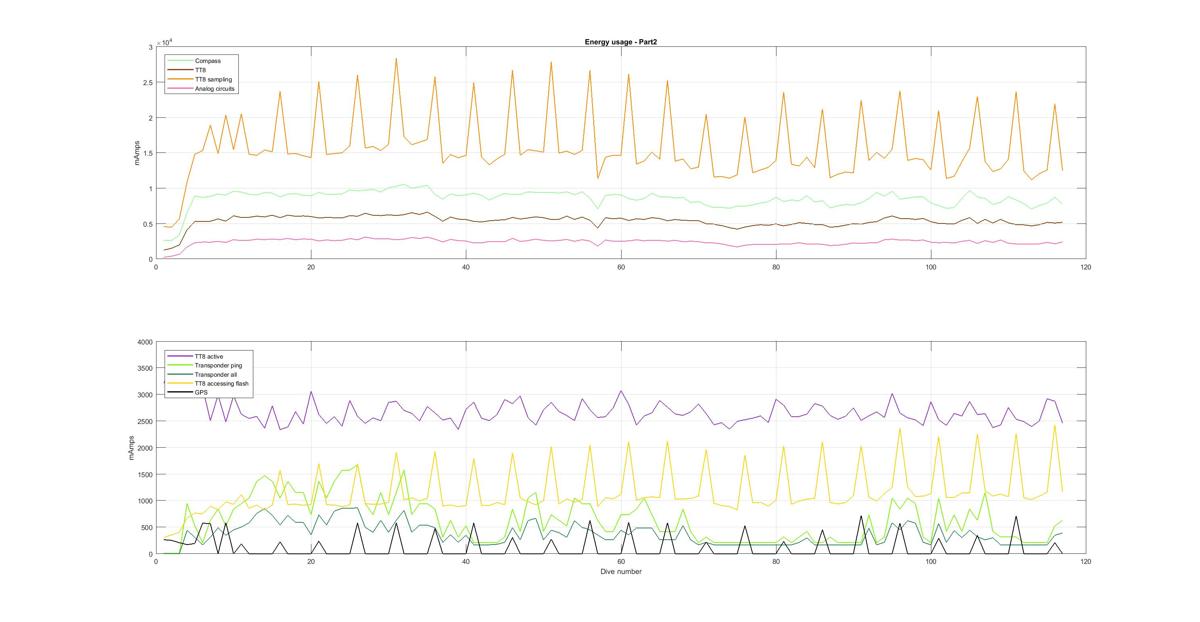The image size is (1200, 622).
Task: Click the purple line sample beside TT8 active
Action: [180, 357]
